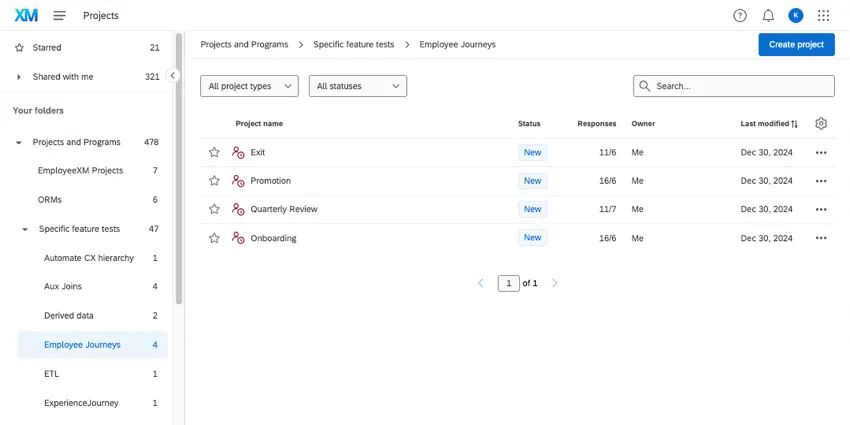Star the Exit project
The image size is (850, 425).
(214, 153)
